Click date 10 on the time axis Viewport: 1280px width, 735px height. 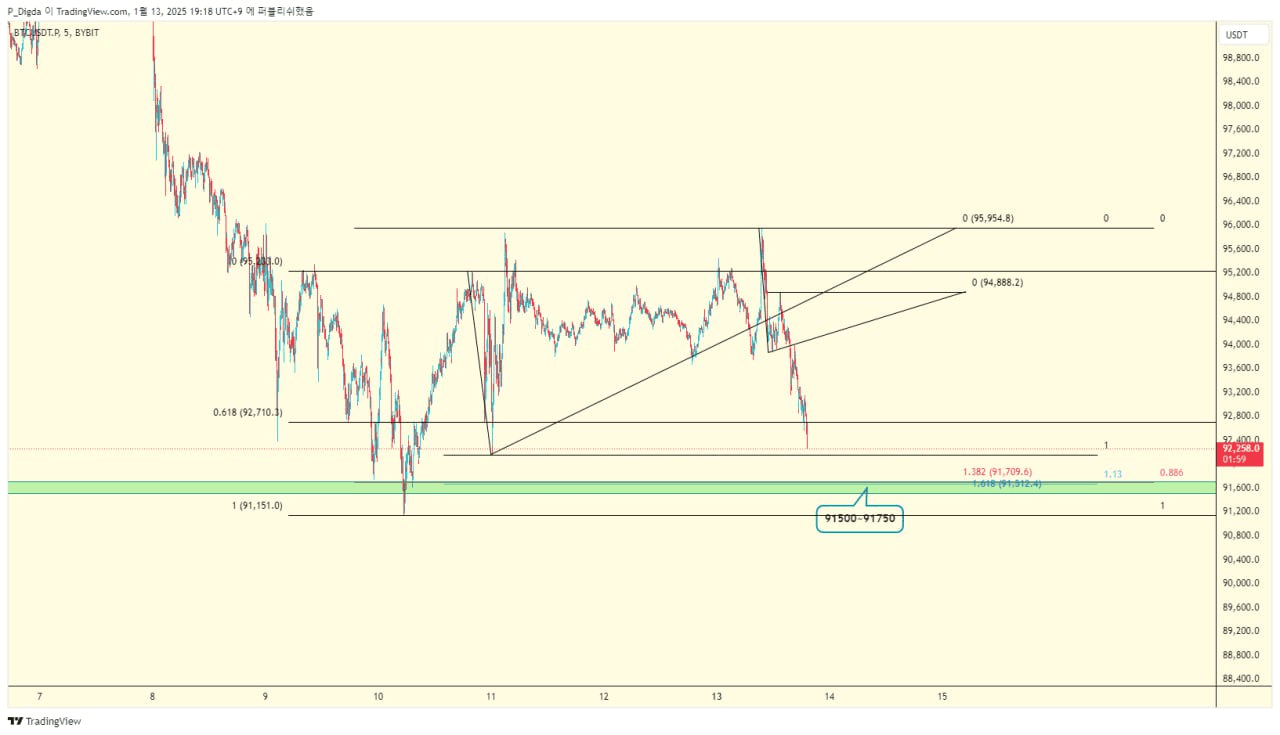point(378,695)
